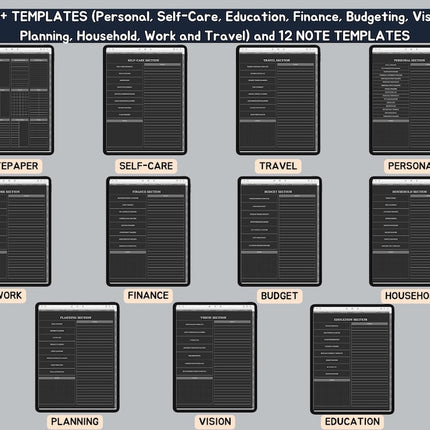430x430 pixels.
Task: Open the Budget template tablet preview
Action: coord(280,231)
